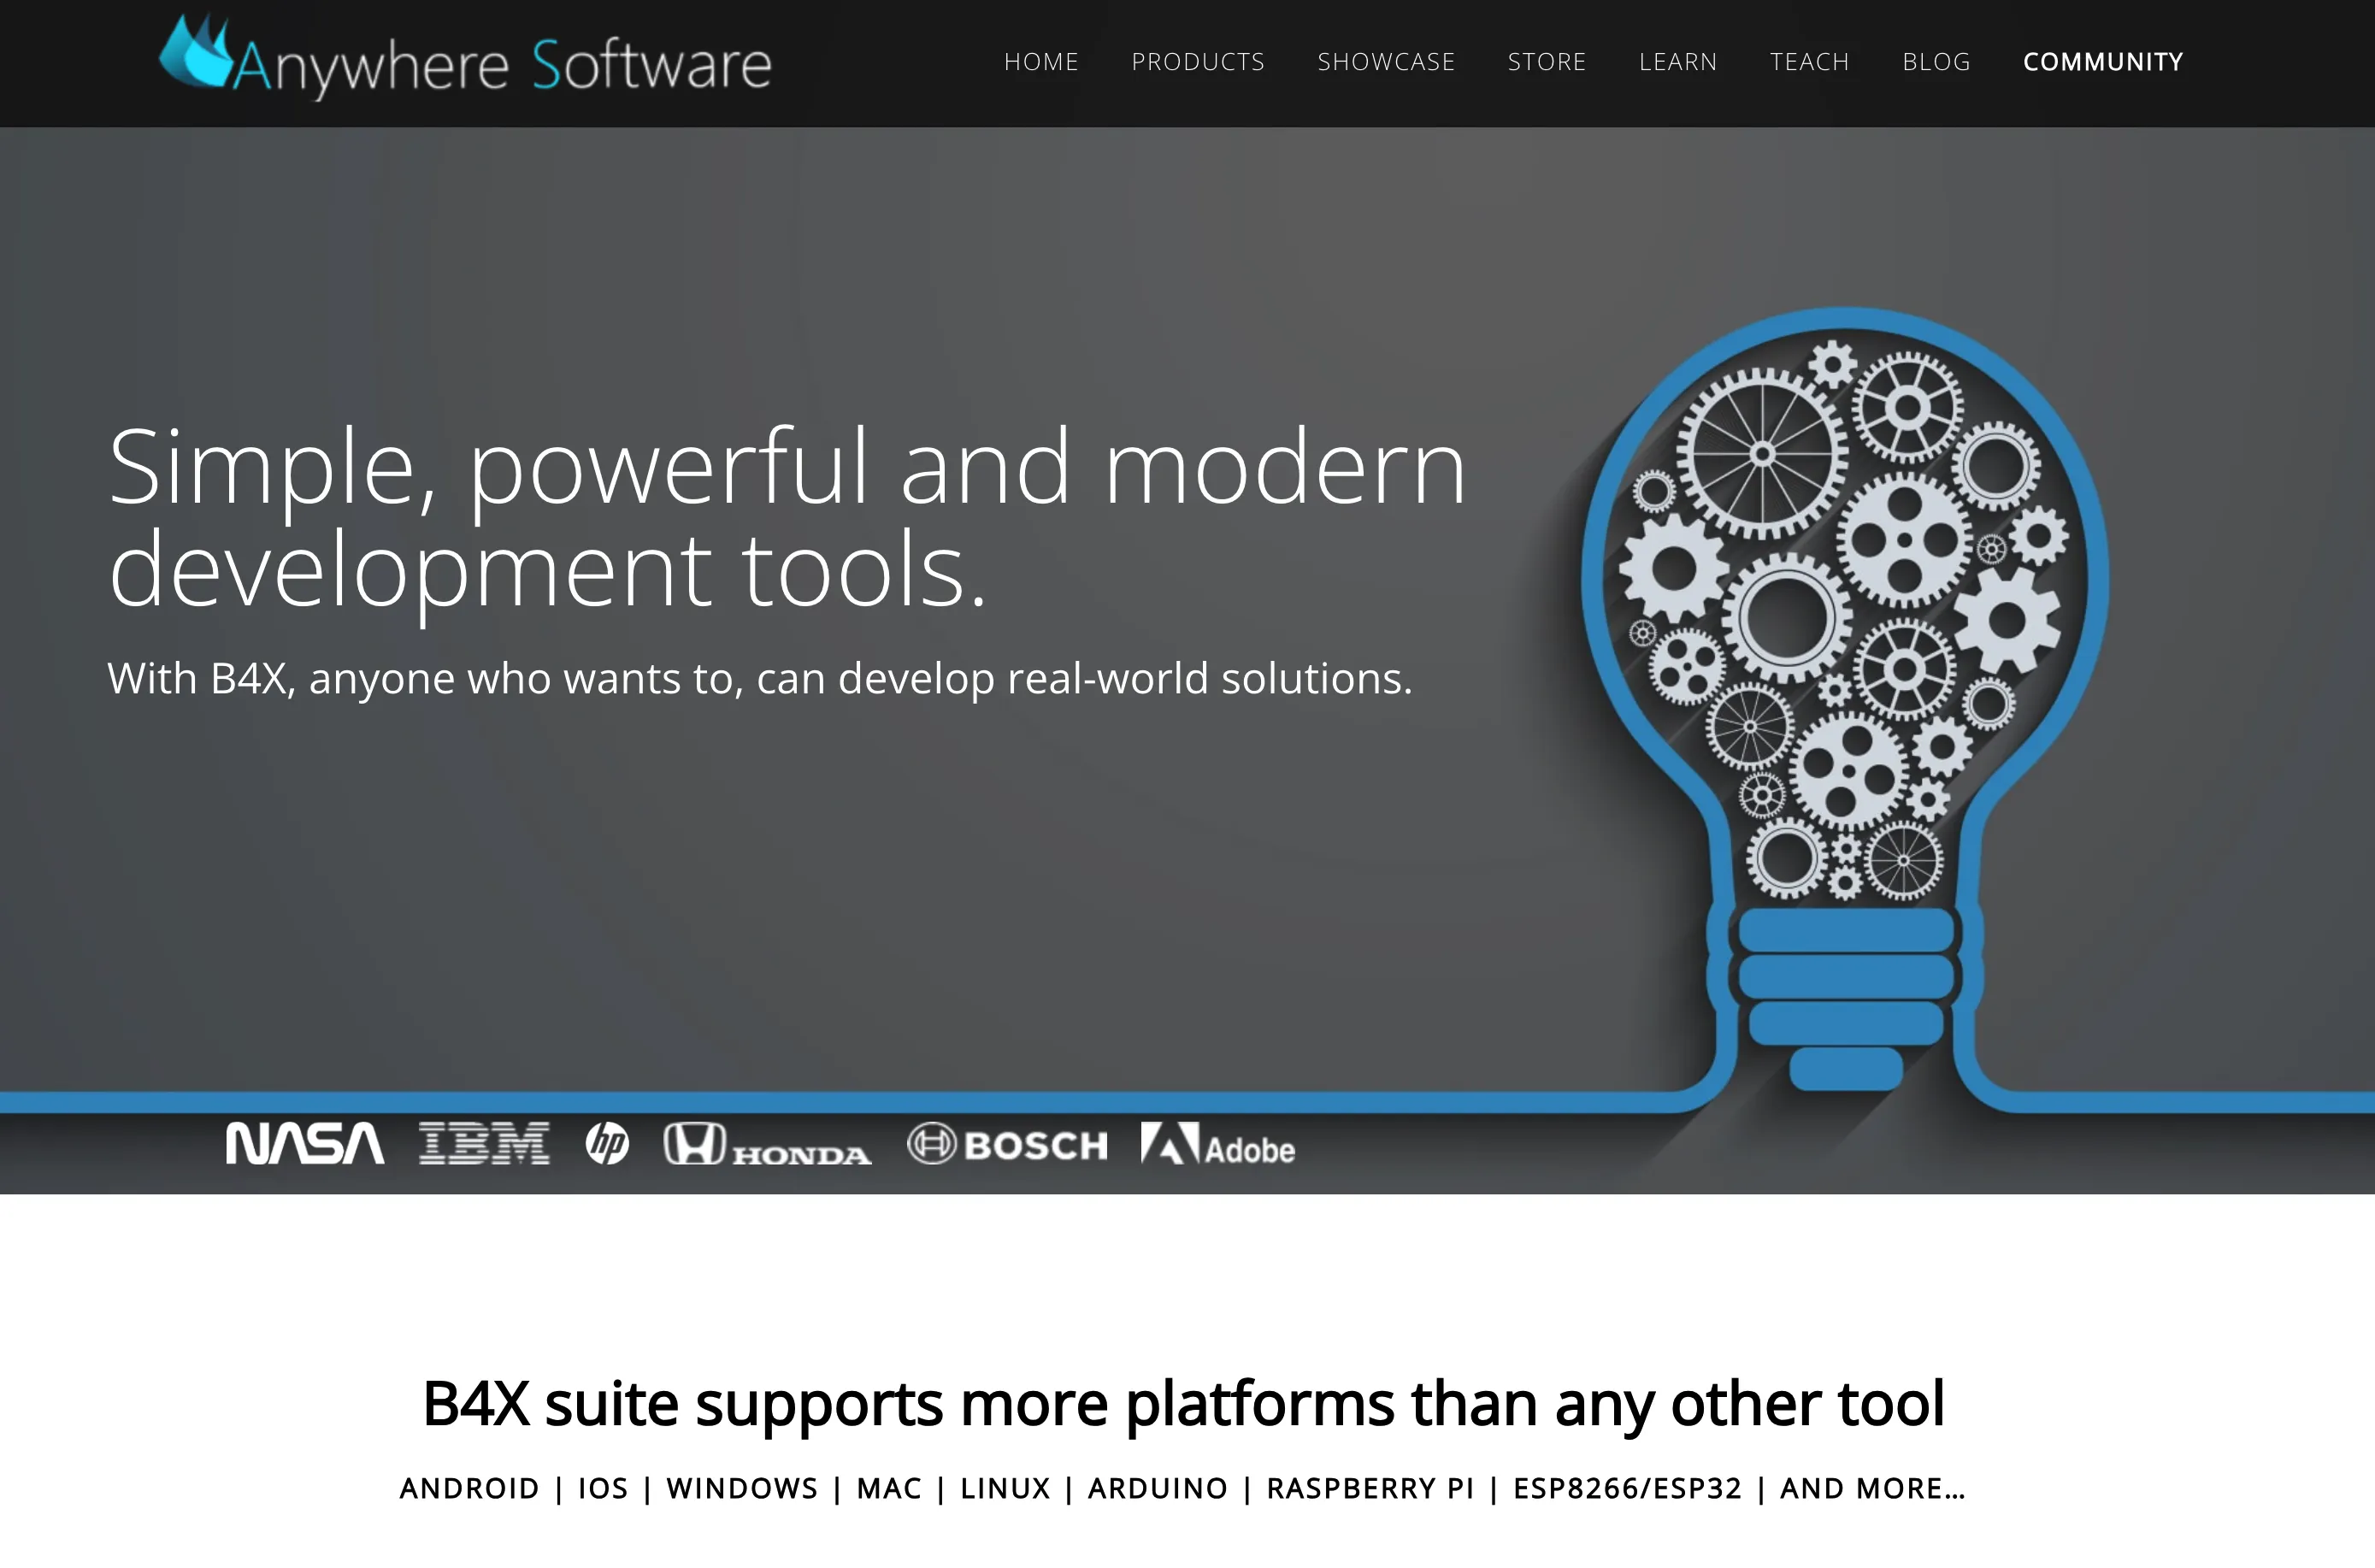Click the HP circular logo
This screenshot has height=1568, width=2375.
[607, 1143]
